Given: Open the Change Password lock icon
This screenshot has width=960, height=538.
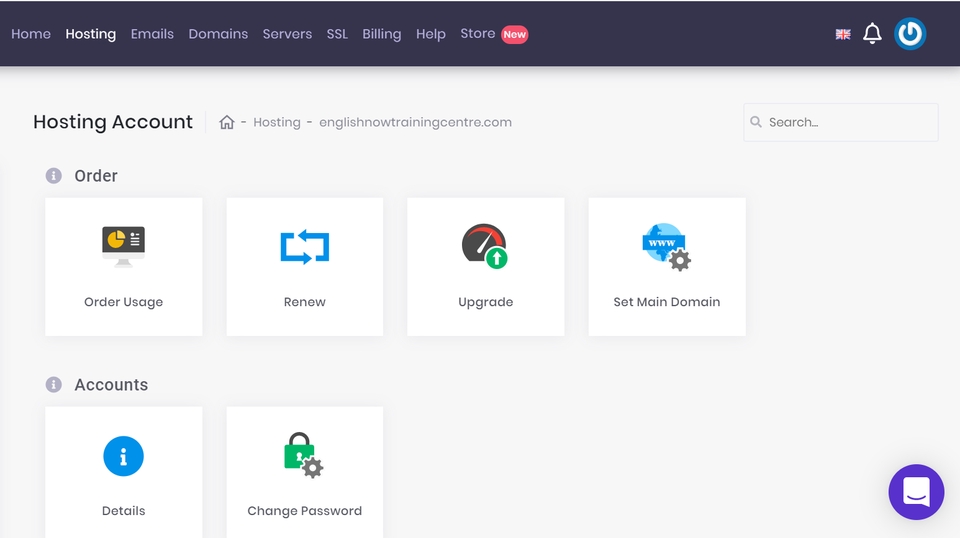Looking at the screenshot, I should 304,455.
